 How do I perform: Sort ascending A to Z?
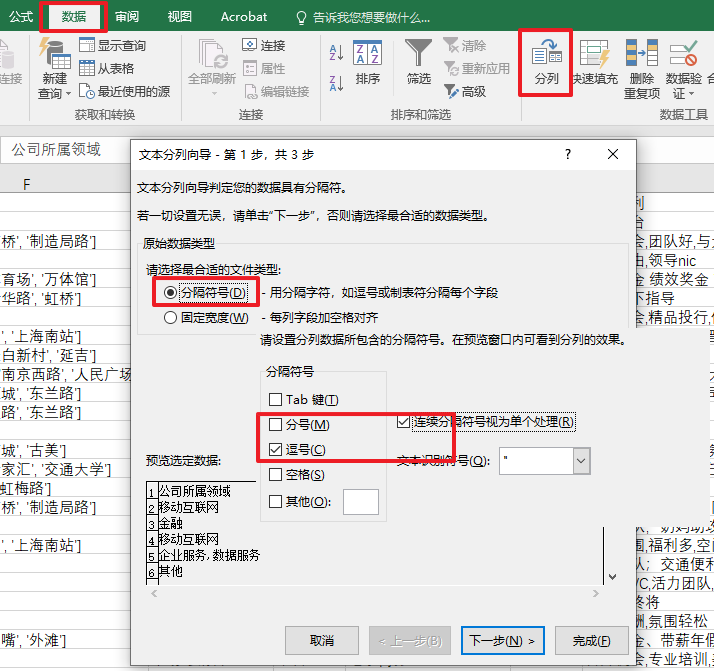coord(336,52)
